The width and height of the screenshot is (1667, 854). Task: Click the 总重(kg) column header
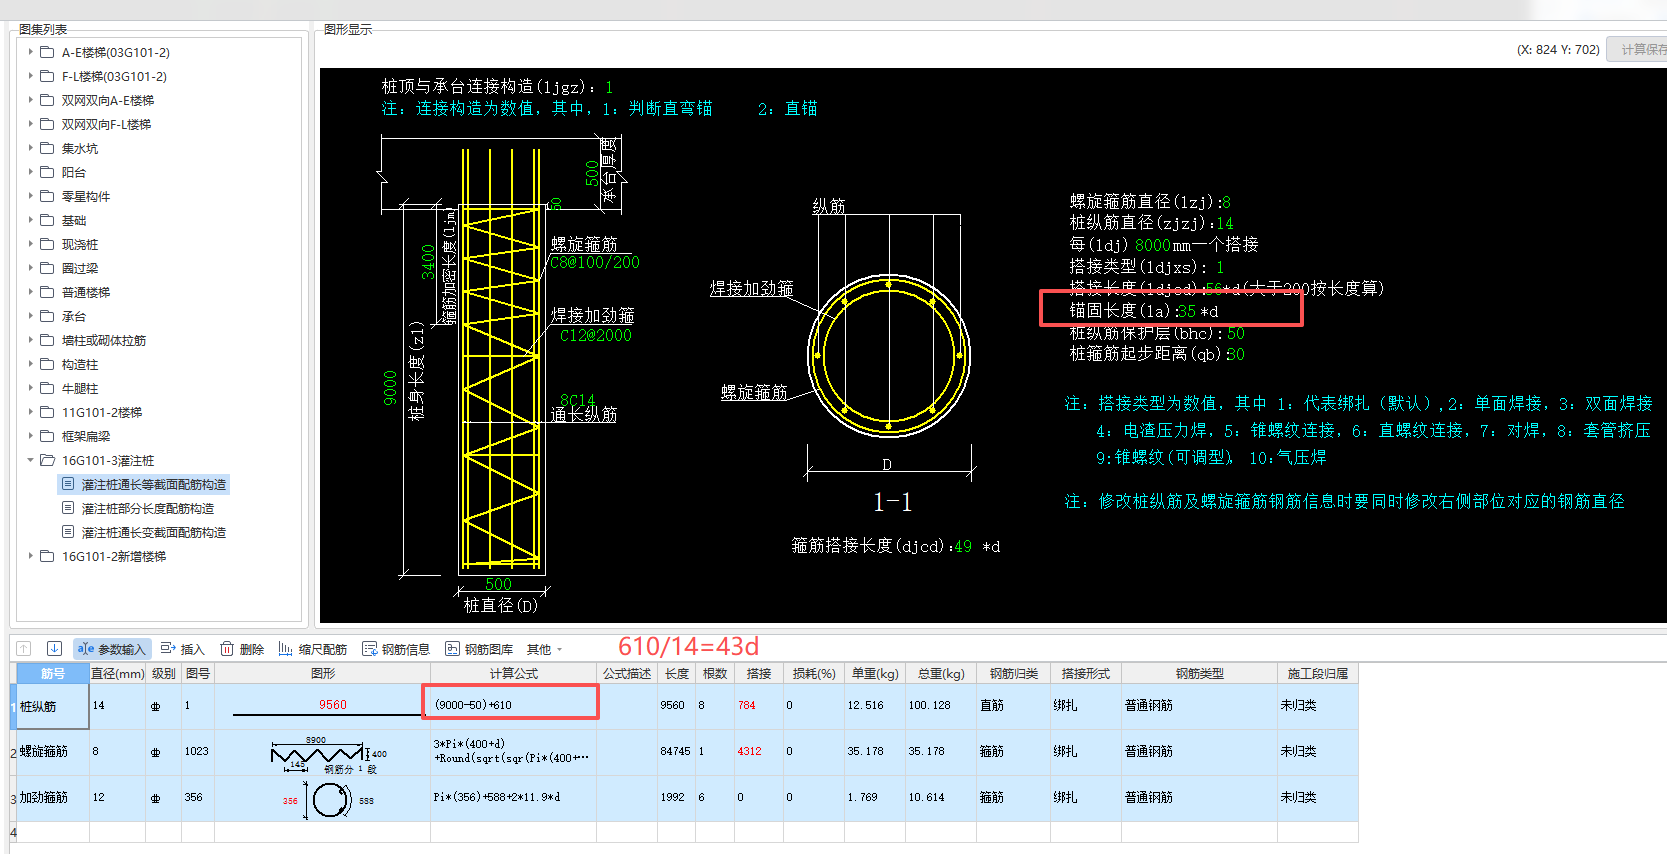tap(940, 673)
